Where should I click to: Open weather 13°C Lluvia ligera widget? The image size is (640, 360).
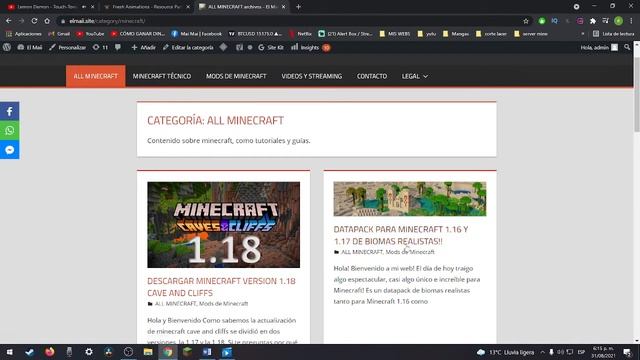505,352
